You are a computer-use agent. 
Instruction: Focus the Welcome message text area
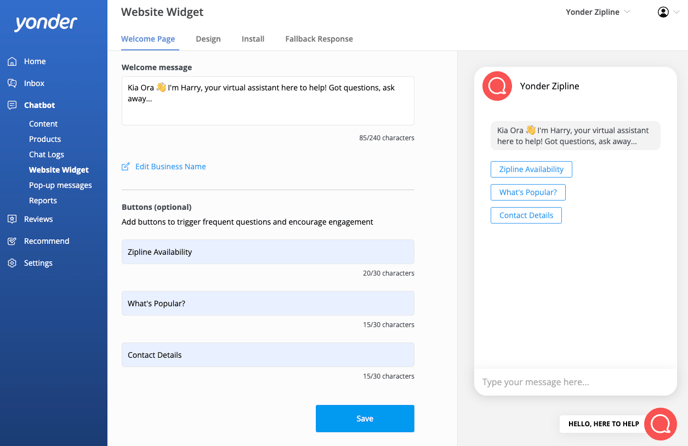click(268, 101)
